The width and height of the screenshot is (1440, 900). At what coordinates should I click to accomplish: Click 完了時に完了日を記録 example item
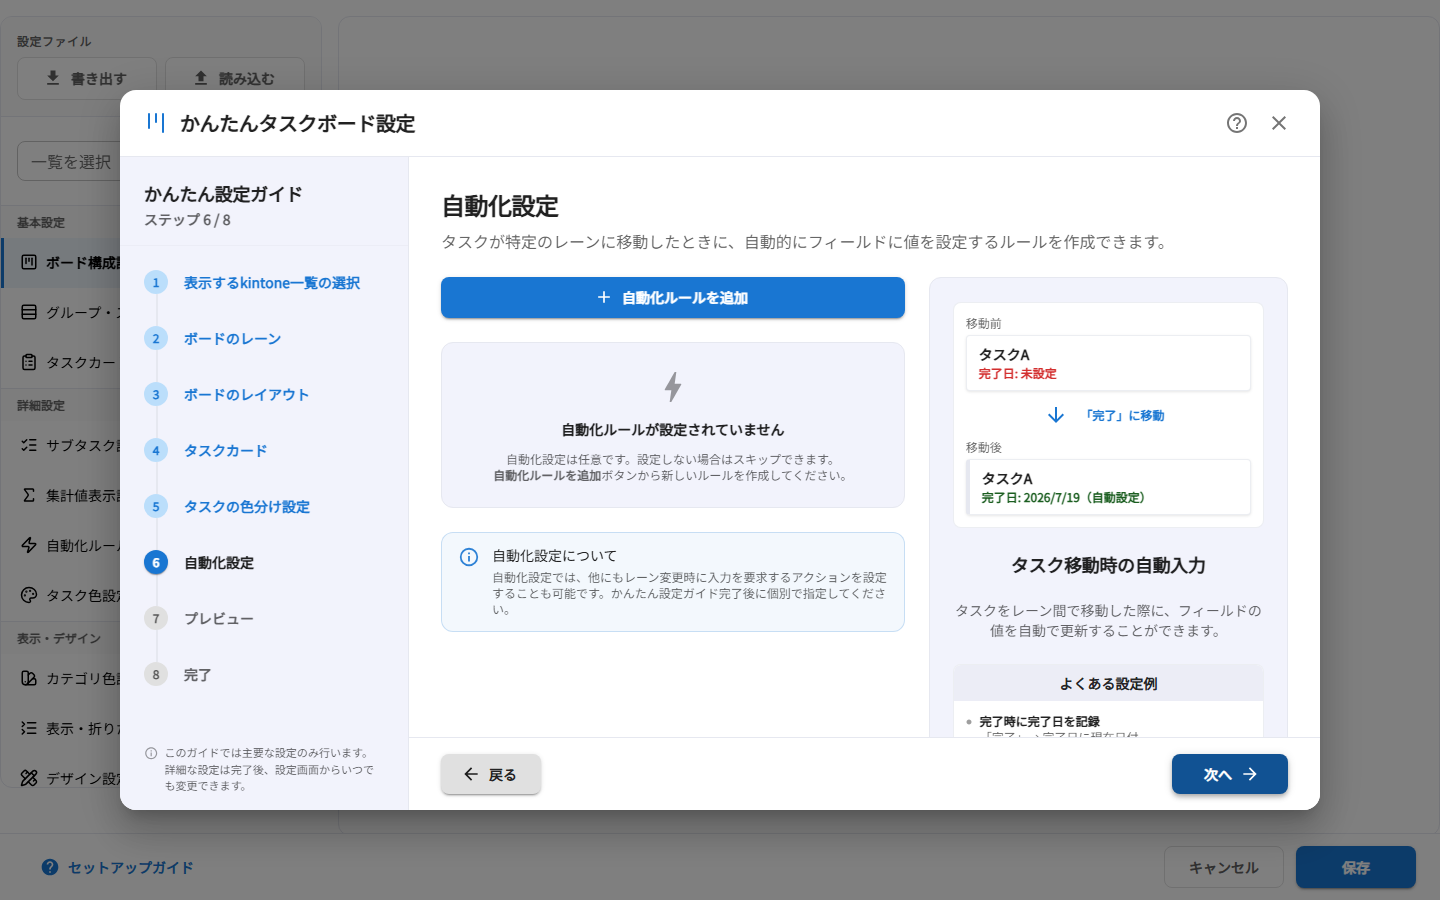point(1039,722)
